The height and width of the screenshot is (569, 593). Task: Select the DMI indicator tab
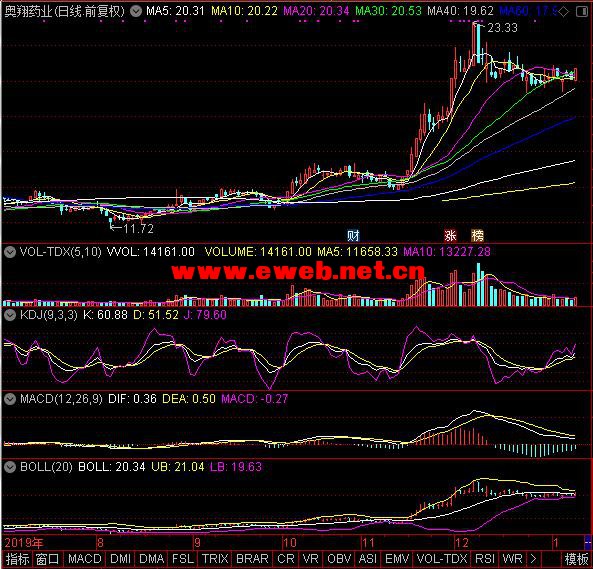click(x=120, y=559)
